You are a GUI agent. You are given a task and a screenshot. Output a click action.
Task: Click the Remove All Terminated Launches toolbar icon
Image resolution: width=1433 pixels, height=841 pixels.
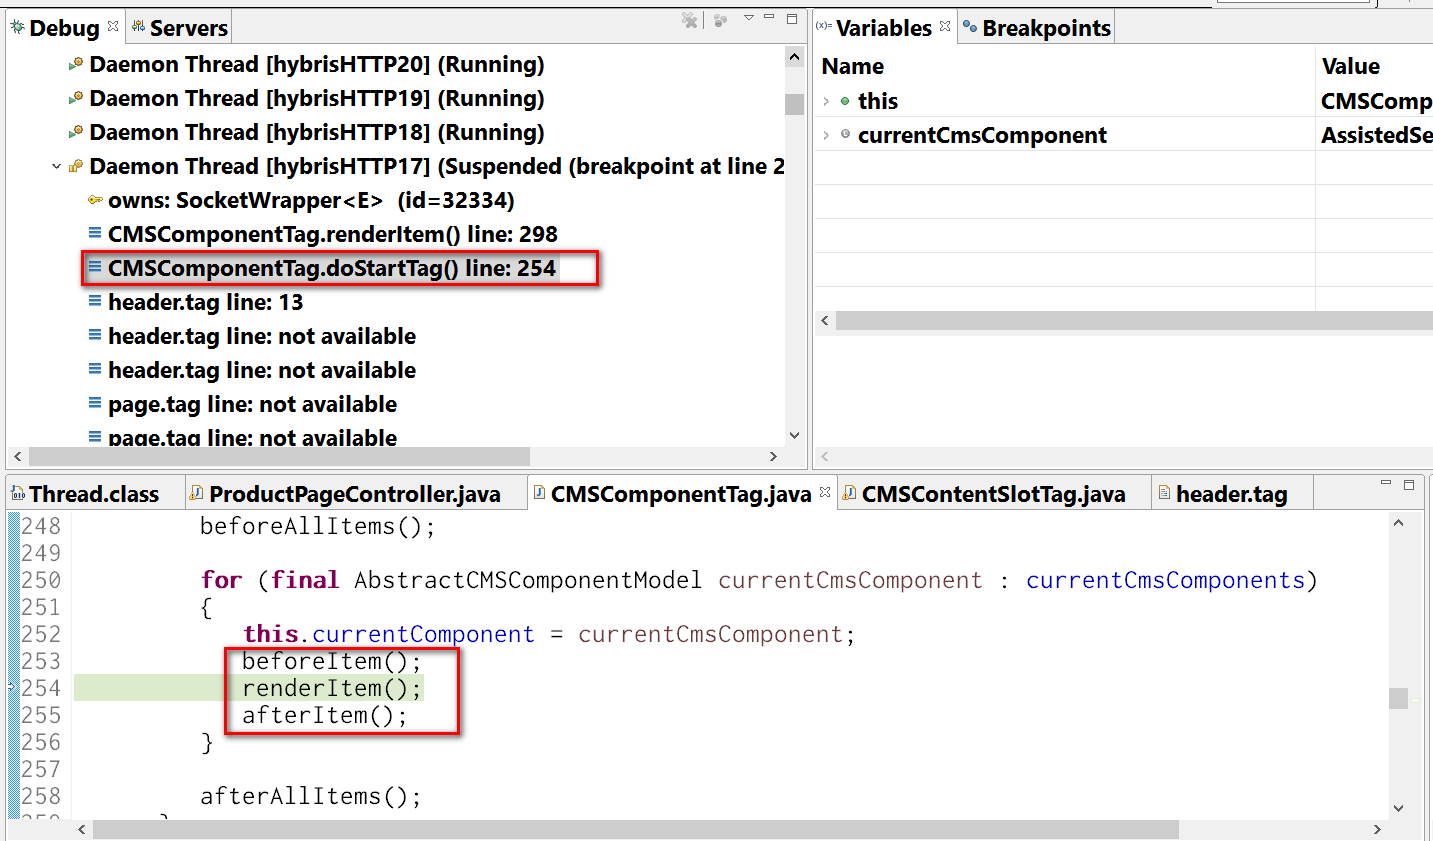(688, 20)
